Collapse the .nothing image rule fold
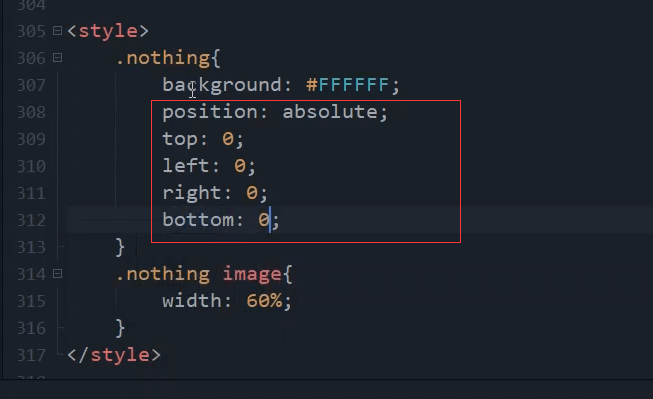This screenshot has width=653, height=399. tap(57, 274)
